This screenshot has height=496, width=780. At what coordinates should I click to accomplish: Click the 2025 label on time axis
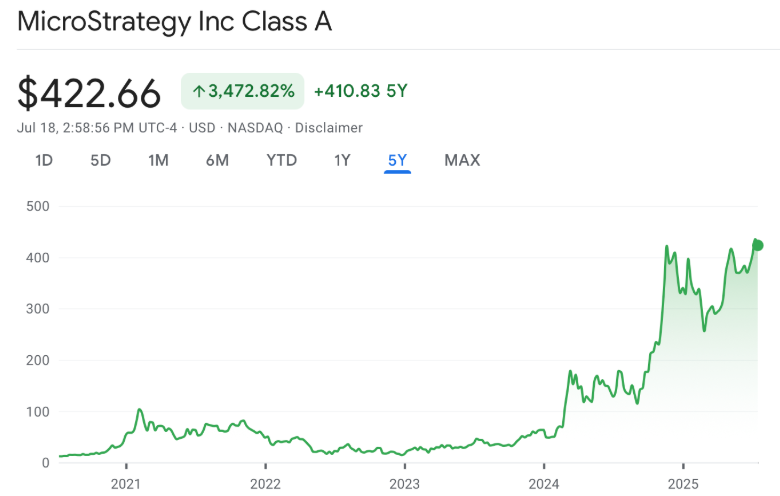[682, 482]
